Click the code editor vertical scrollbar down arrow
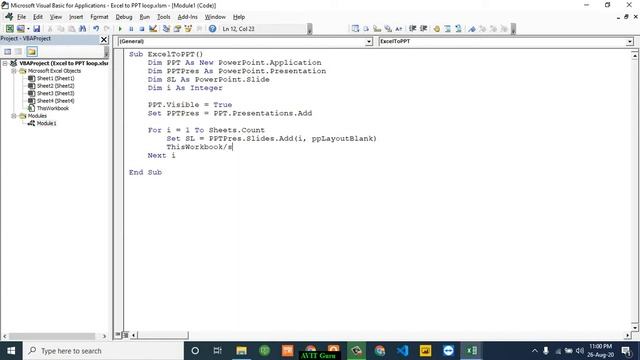The image size is (640, 360). (635, 327)
